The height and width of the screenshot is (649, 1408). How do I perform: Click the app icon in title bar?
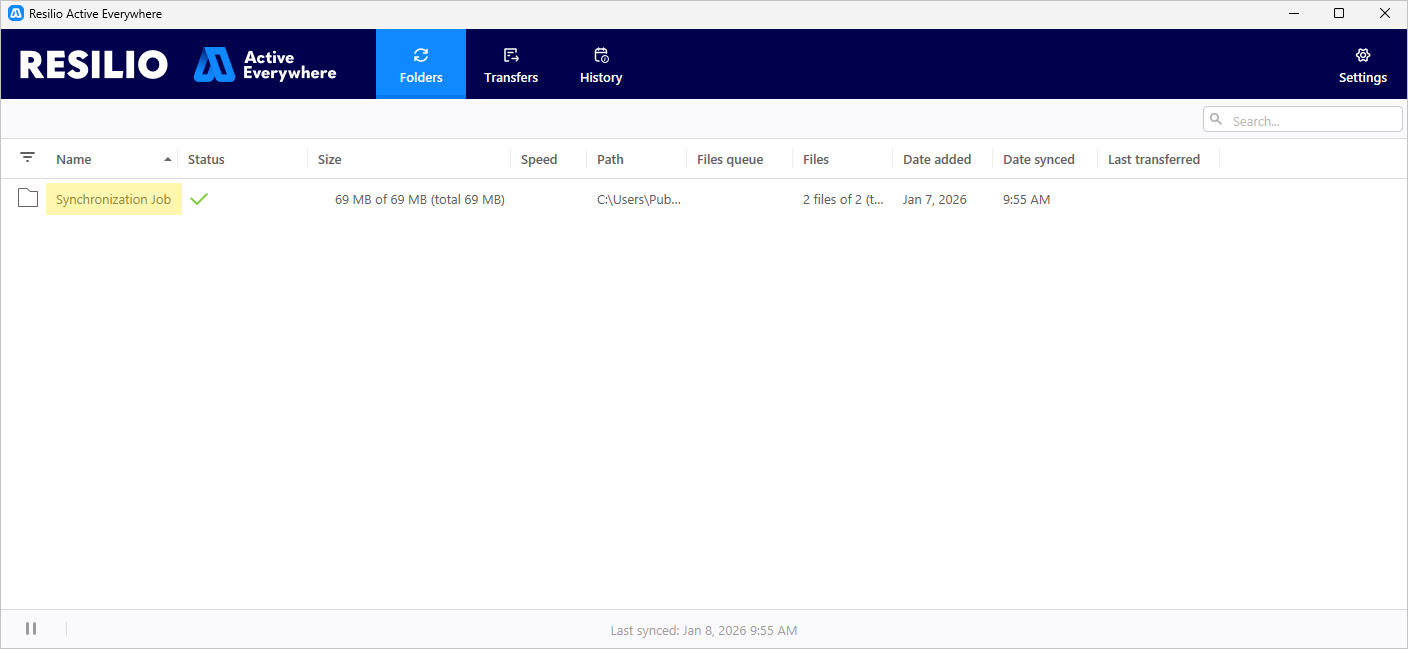click(16, 14)
